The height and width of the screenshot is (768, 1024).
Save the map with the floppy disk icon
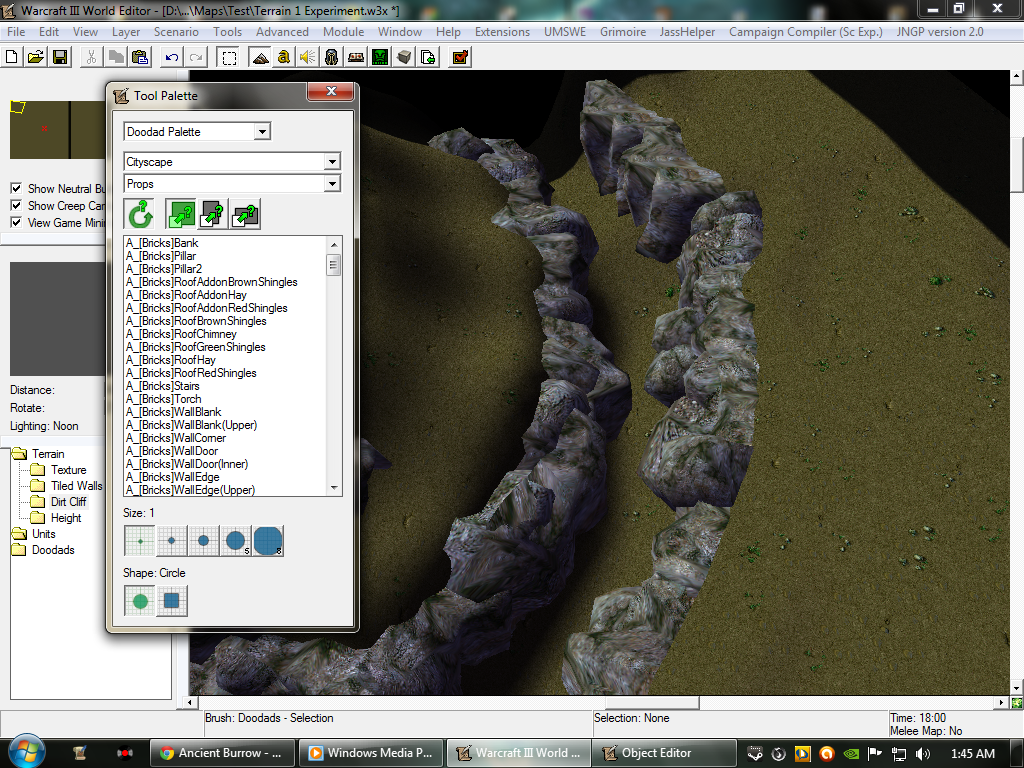click(59, 57)
